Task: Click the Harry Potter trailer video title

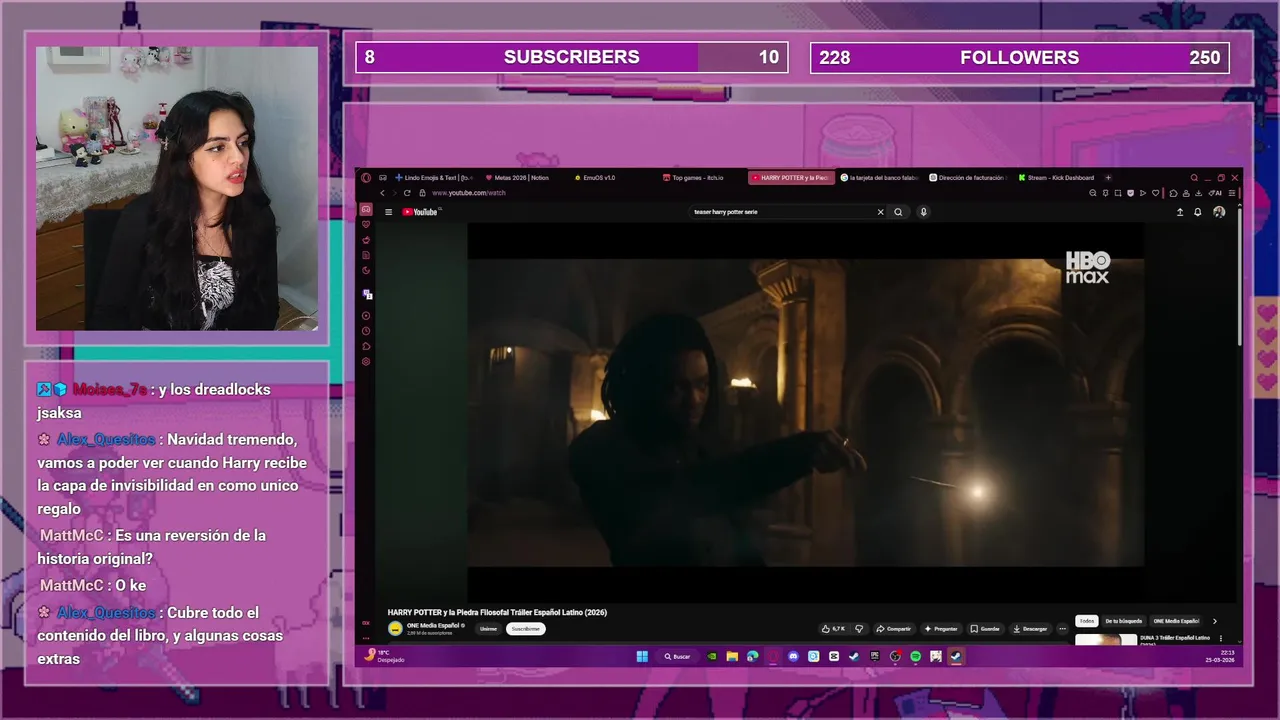Action: [497, 612]
